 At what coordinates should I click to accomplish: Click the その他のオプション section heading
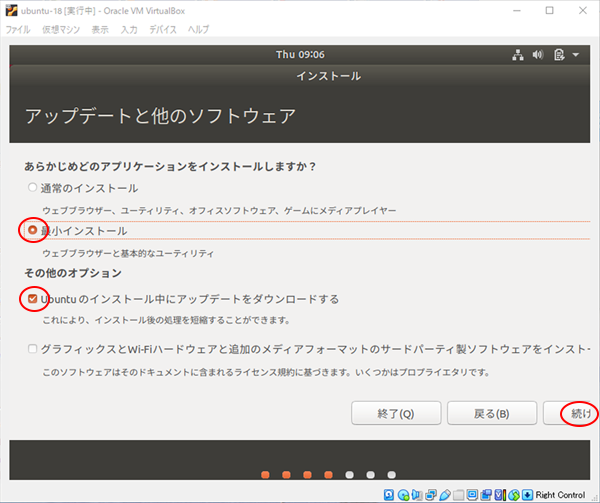pyautogui.click(x=73, y=273)
